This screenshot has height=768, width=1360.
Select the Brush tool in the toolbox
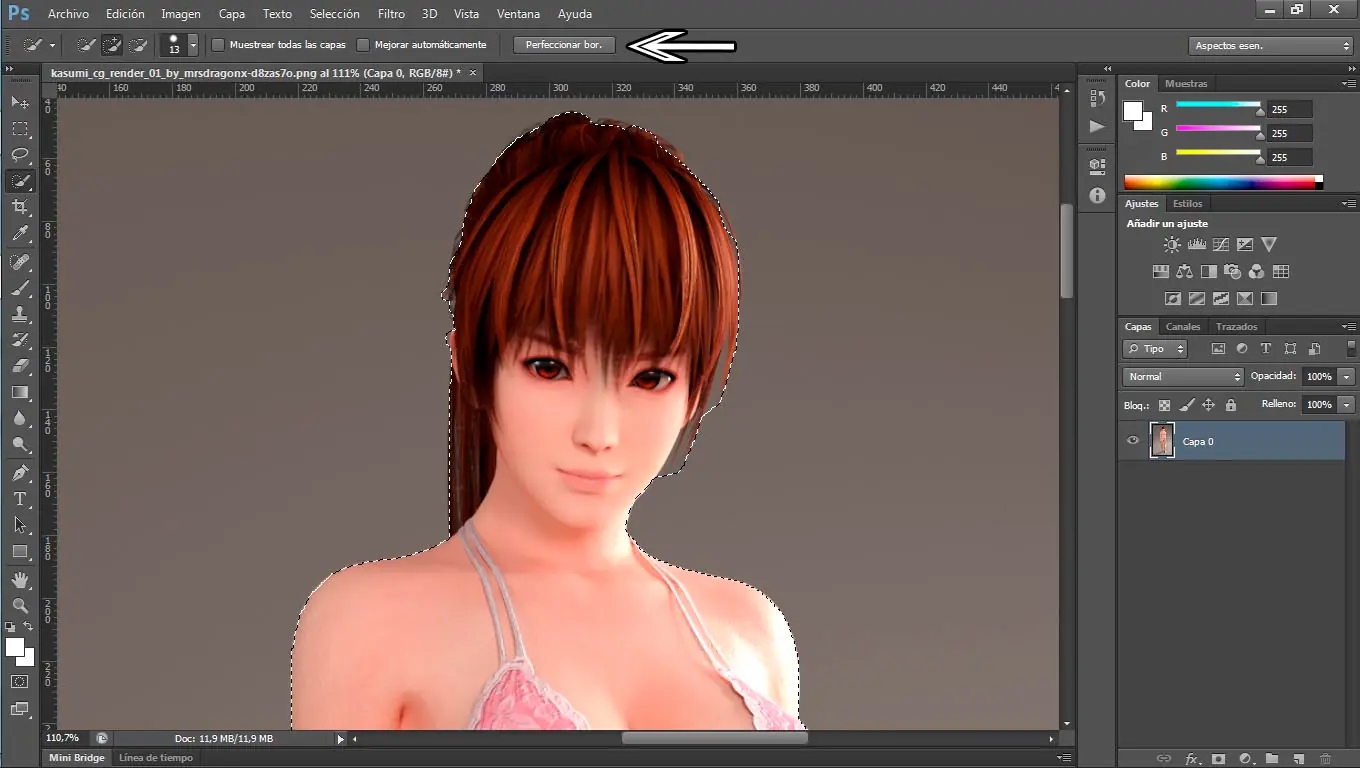(x=20, y=288)
